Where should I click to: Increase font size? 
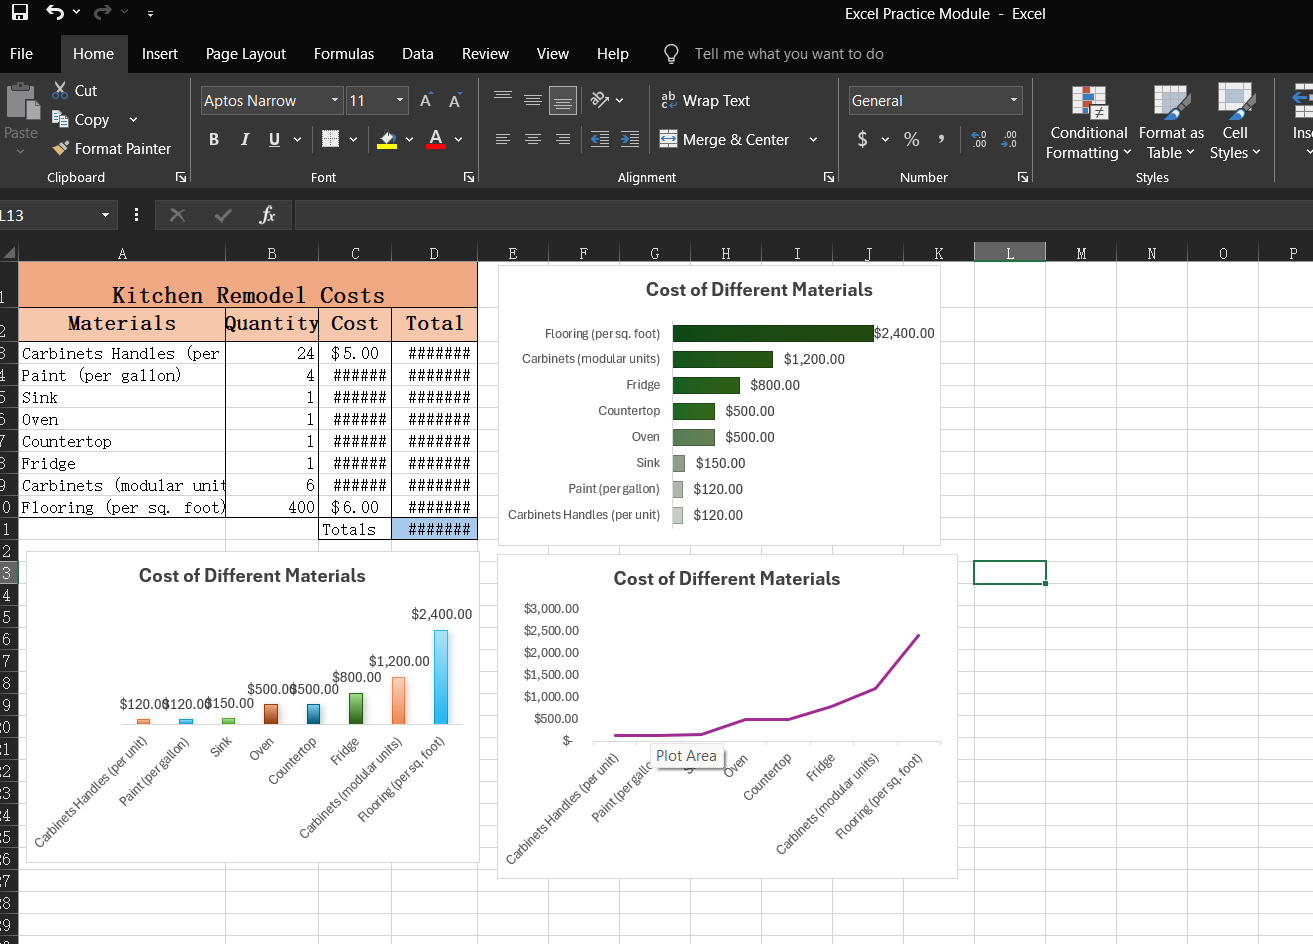coord(426,100)
